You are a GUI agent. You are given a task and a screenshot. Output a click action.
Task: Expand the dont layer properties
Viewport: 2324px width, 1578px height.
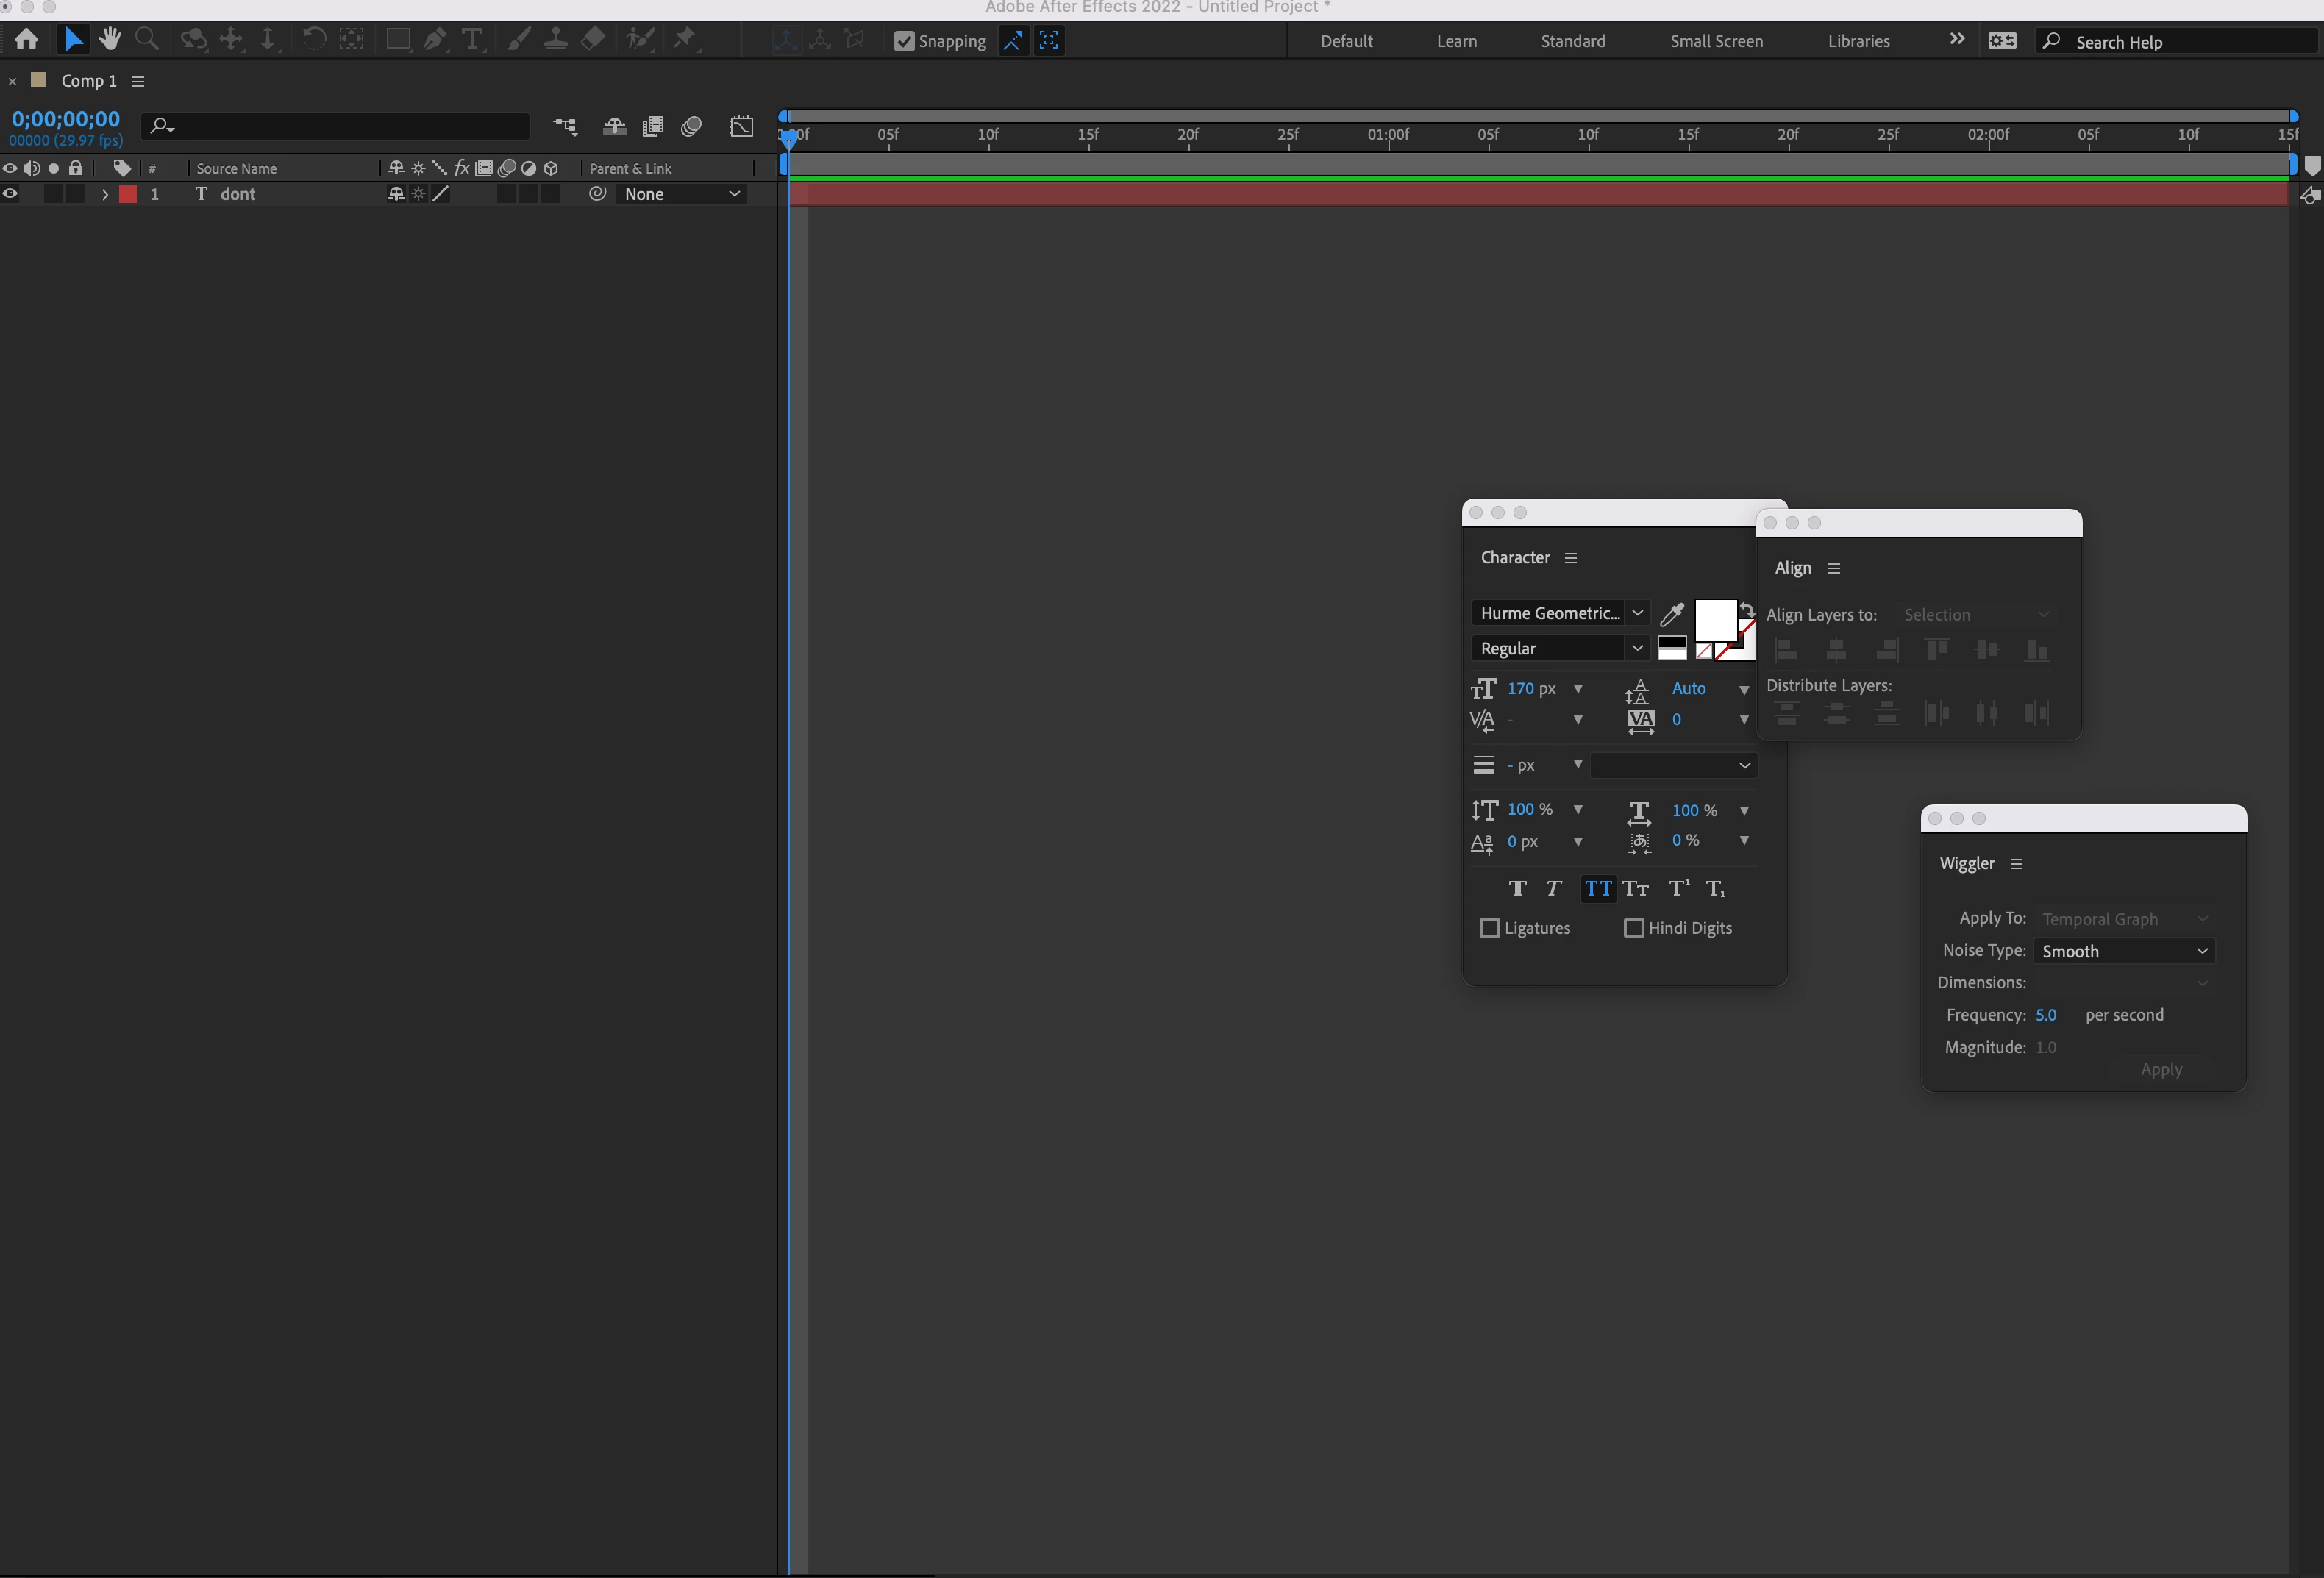click(x=105, y=194)
